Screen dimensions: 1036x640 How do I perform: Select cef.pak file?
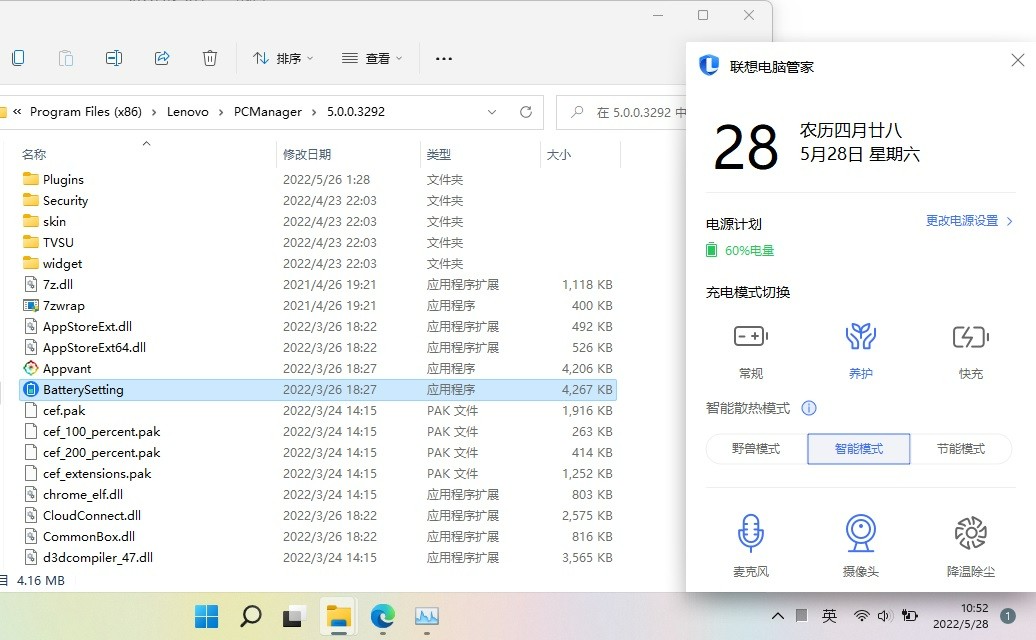[64, 411]
